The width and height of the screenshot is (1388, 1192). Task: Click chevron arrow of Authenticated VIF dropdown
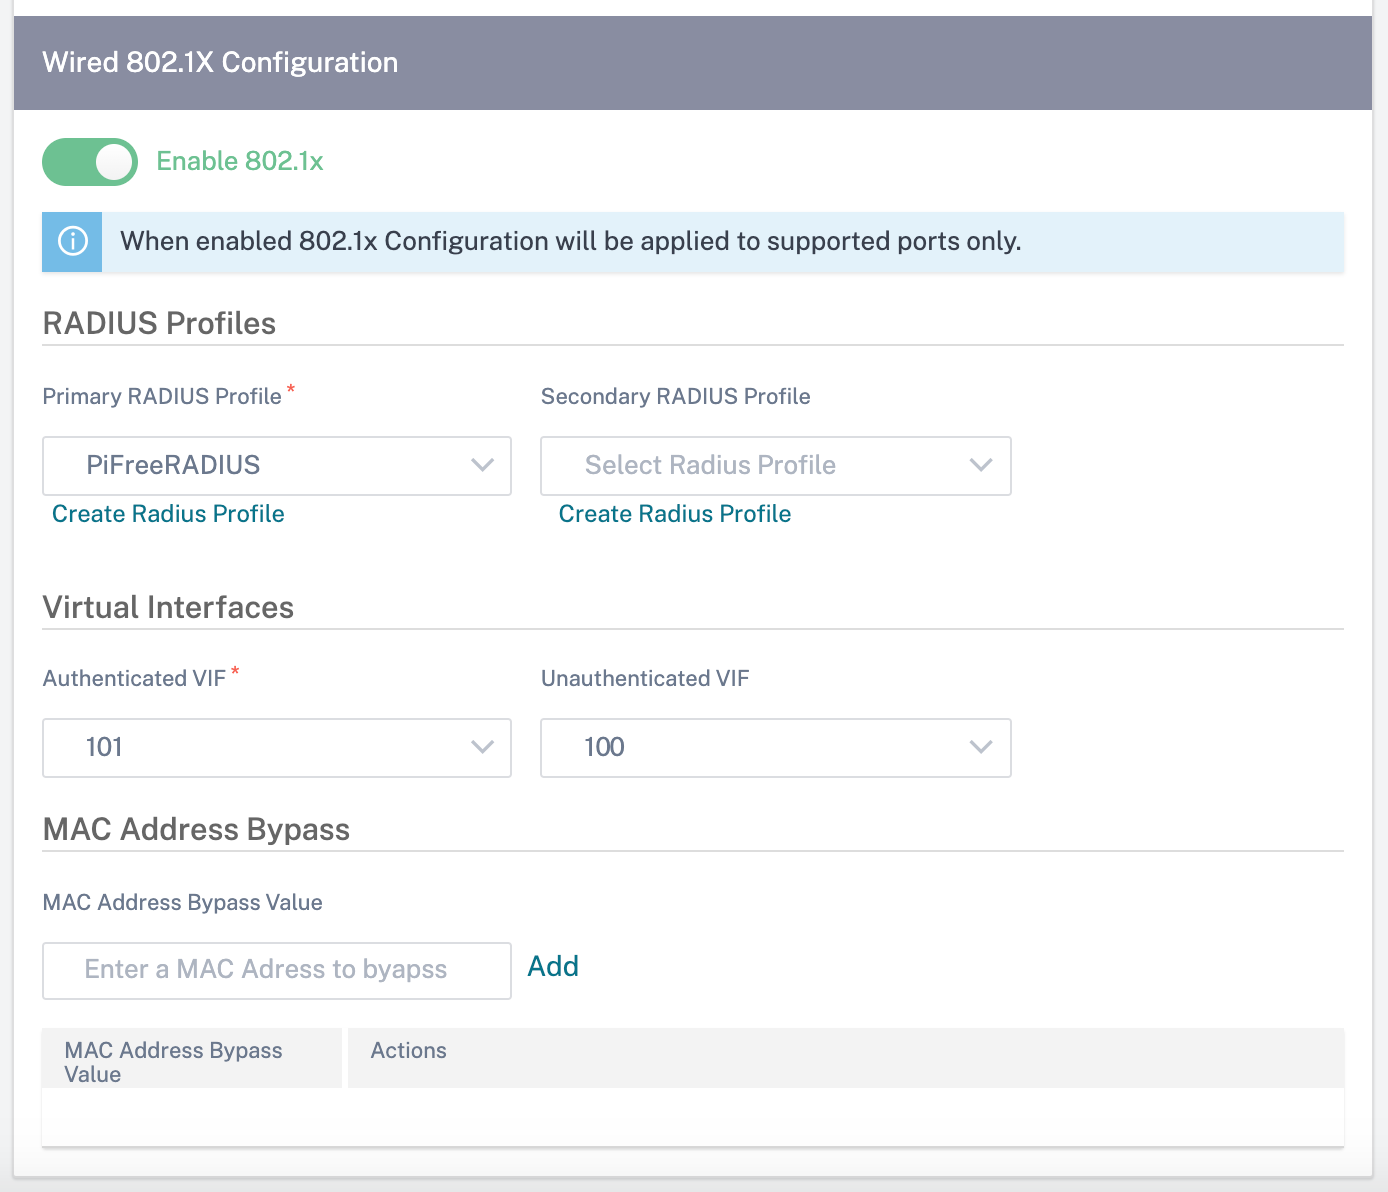coord(483,747)
